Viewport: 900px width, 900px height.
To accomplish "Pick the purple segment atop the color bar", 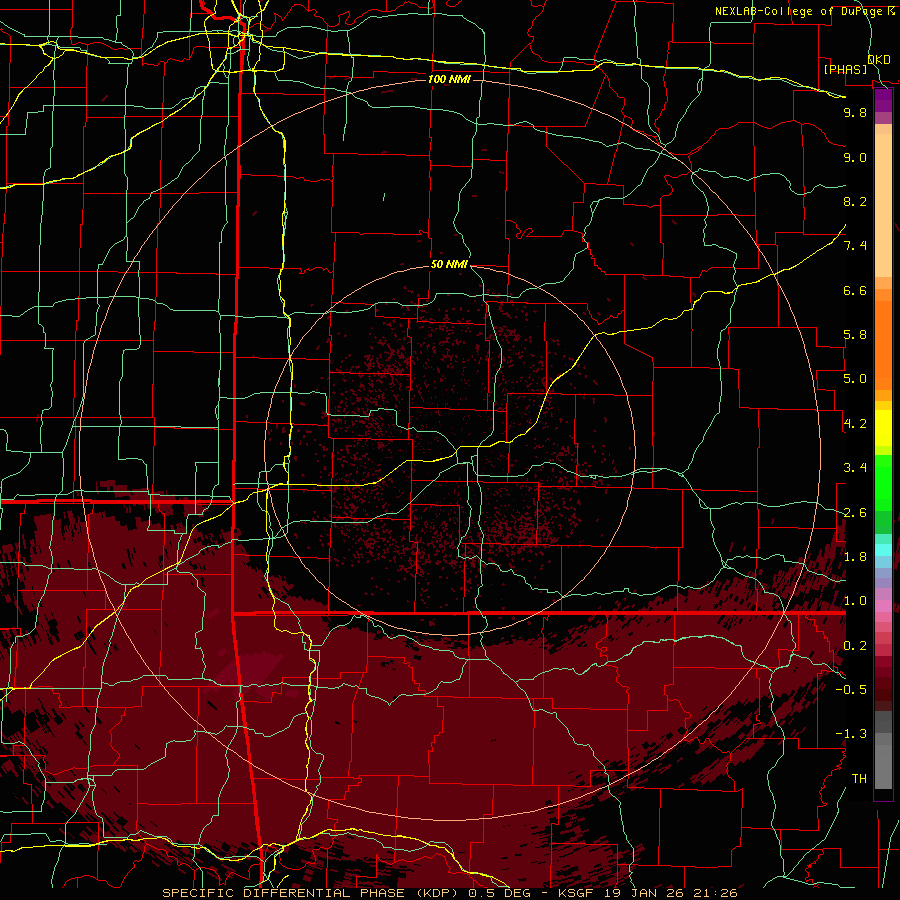I will pos(883,100).
